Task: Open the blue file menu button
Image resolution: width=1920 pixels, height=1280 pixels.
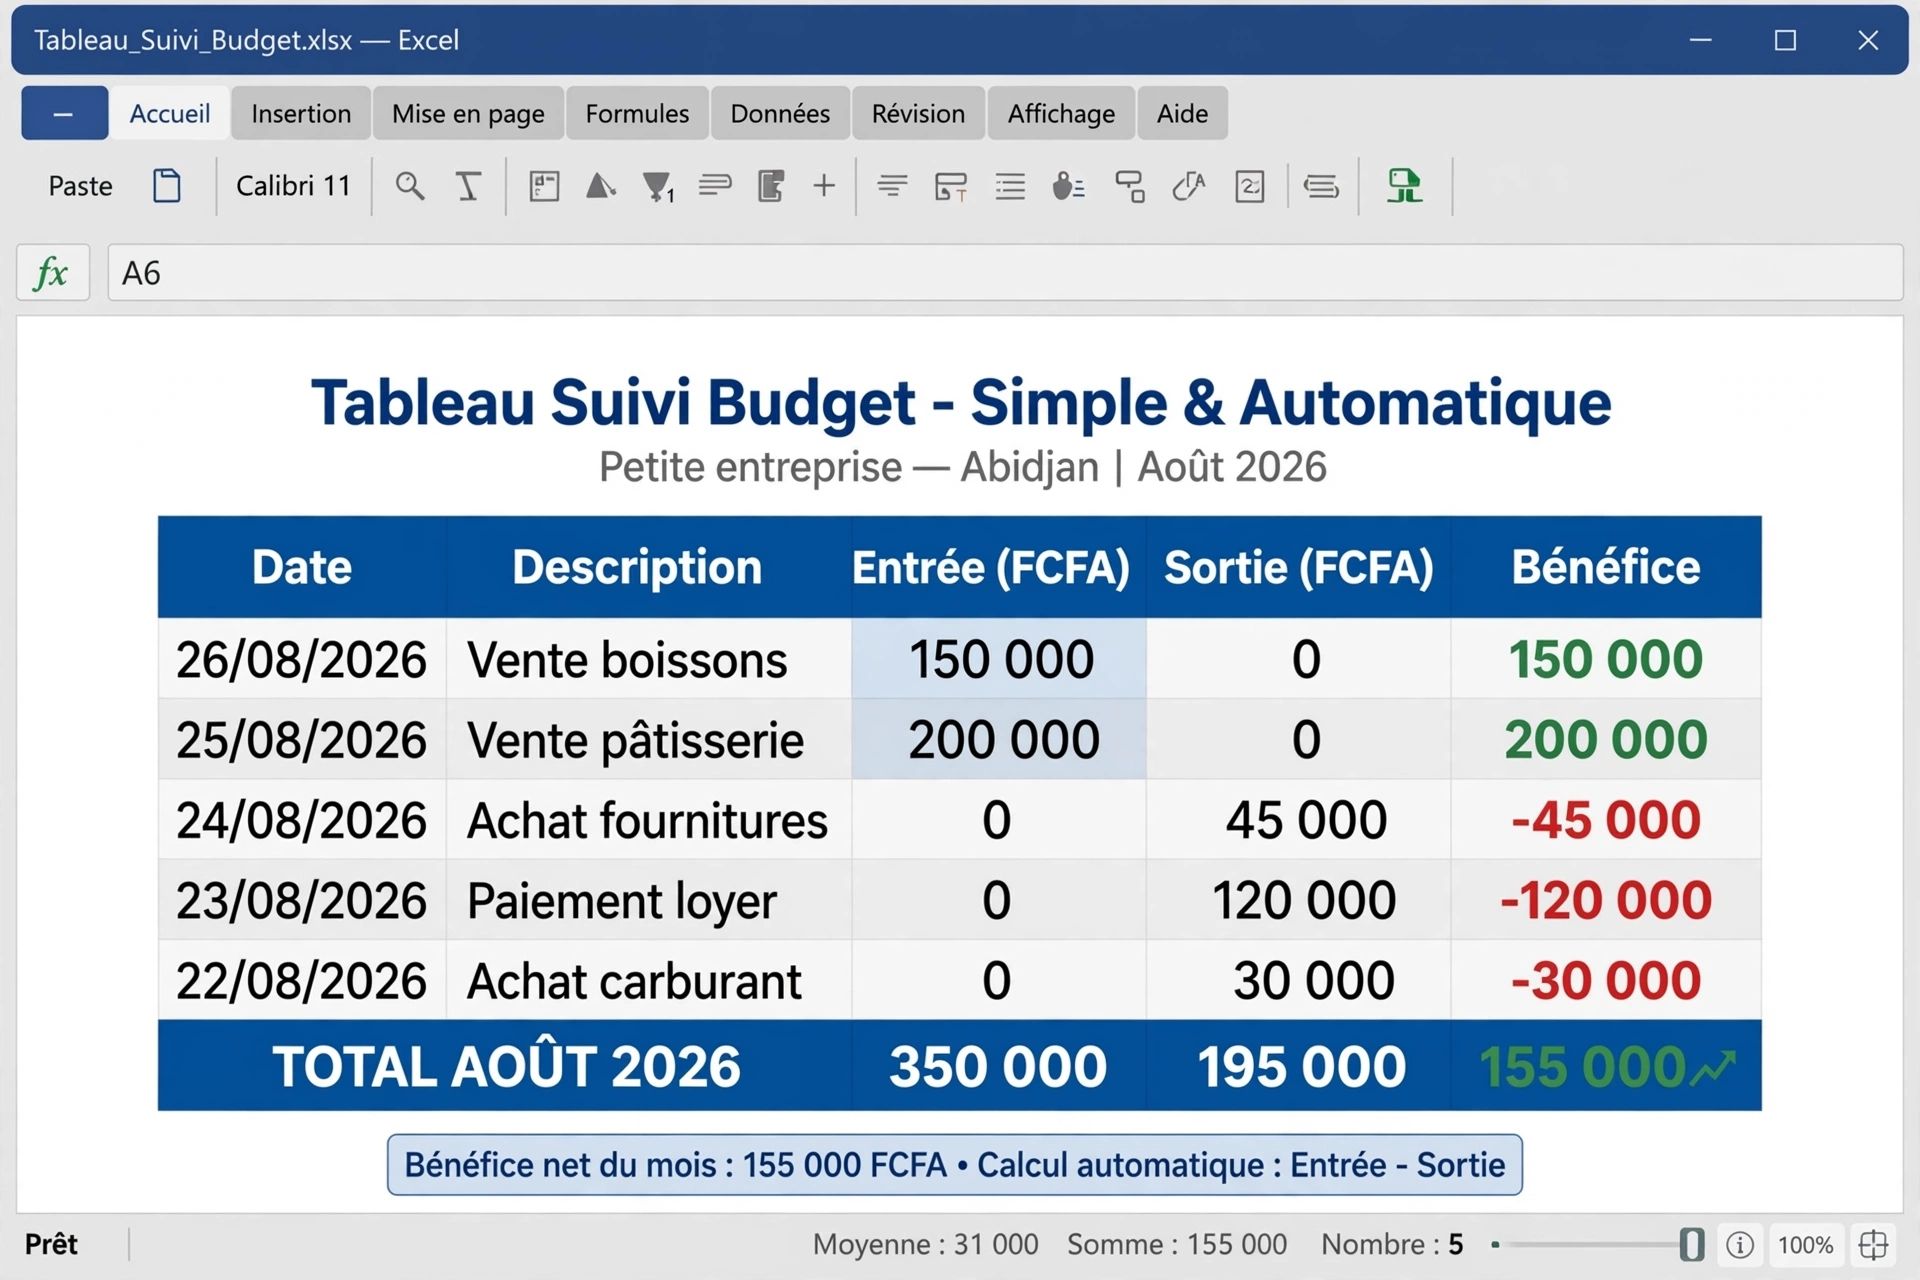Action: [x=64, y=113]
